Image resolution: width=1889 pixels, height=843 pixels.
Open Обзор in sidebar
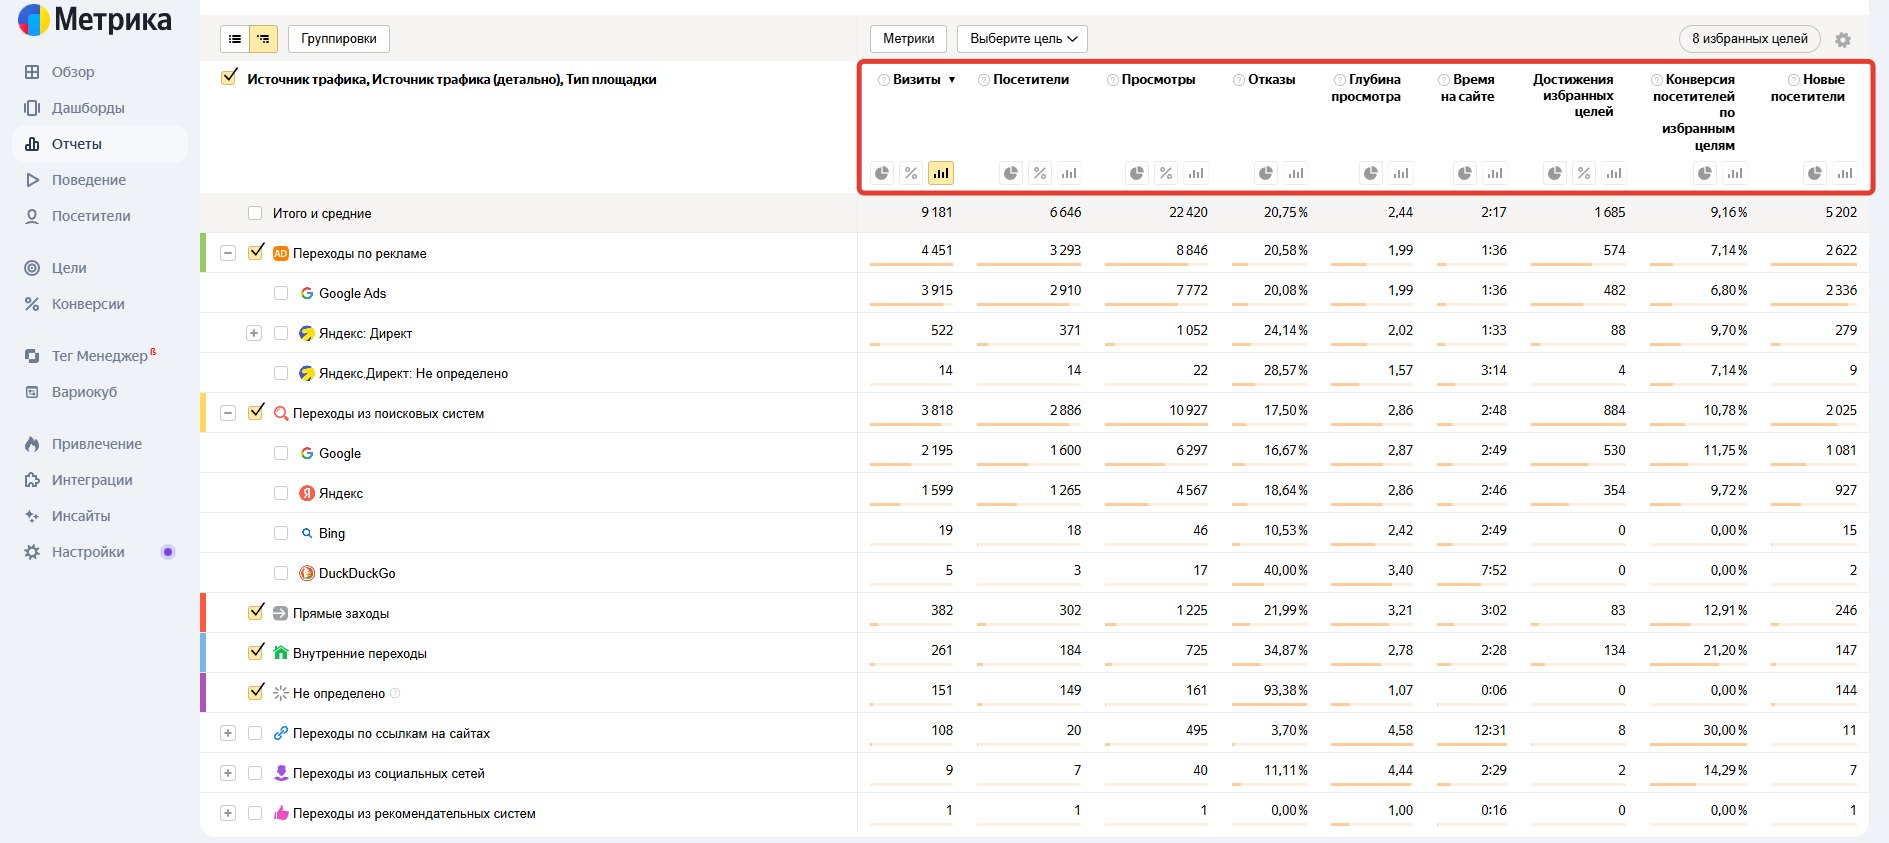point(73,72)
